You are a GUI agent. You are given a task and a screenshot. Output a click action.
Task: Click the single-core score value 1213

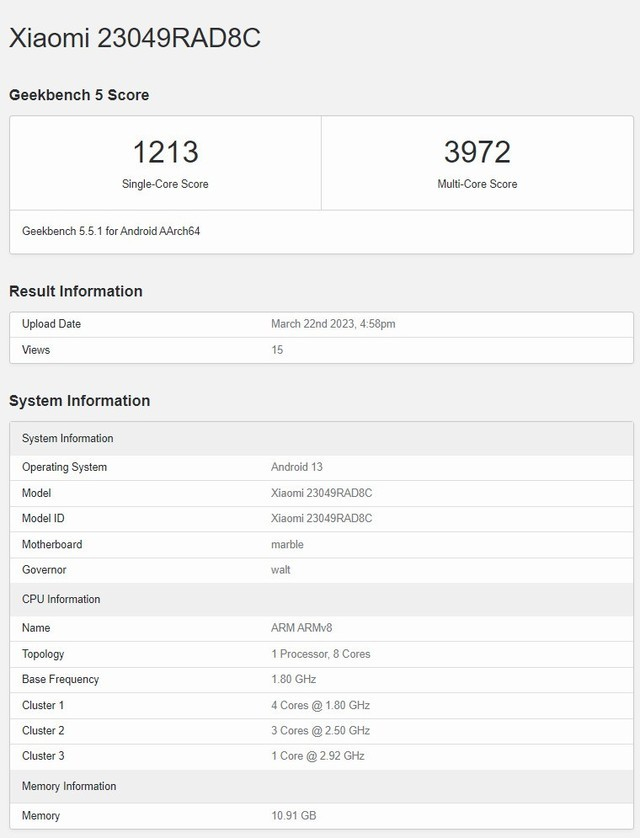point(165,152)
